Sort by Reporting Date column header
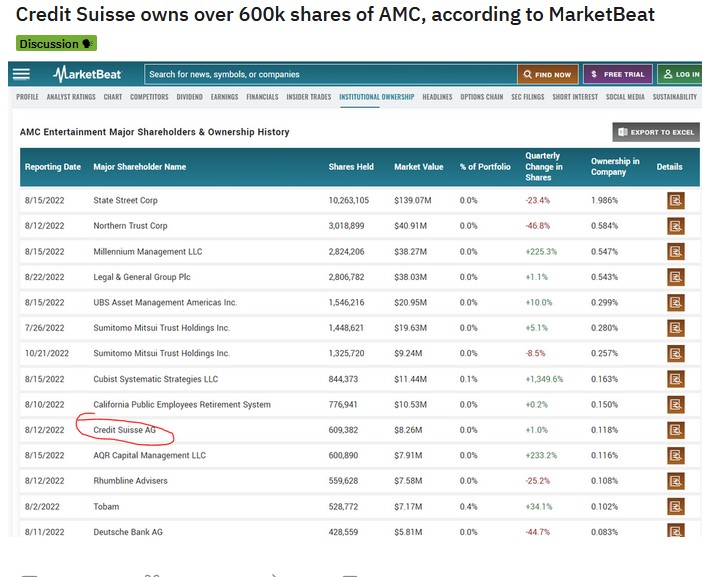The width and height of the screenshot is (702, 577). (51, 167)
